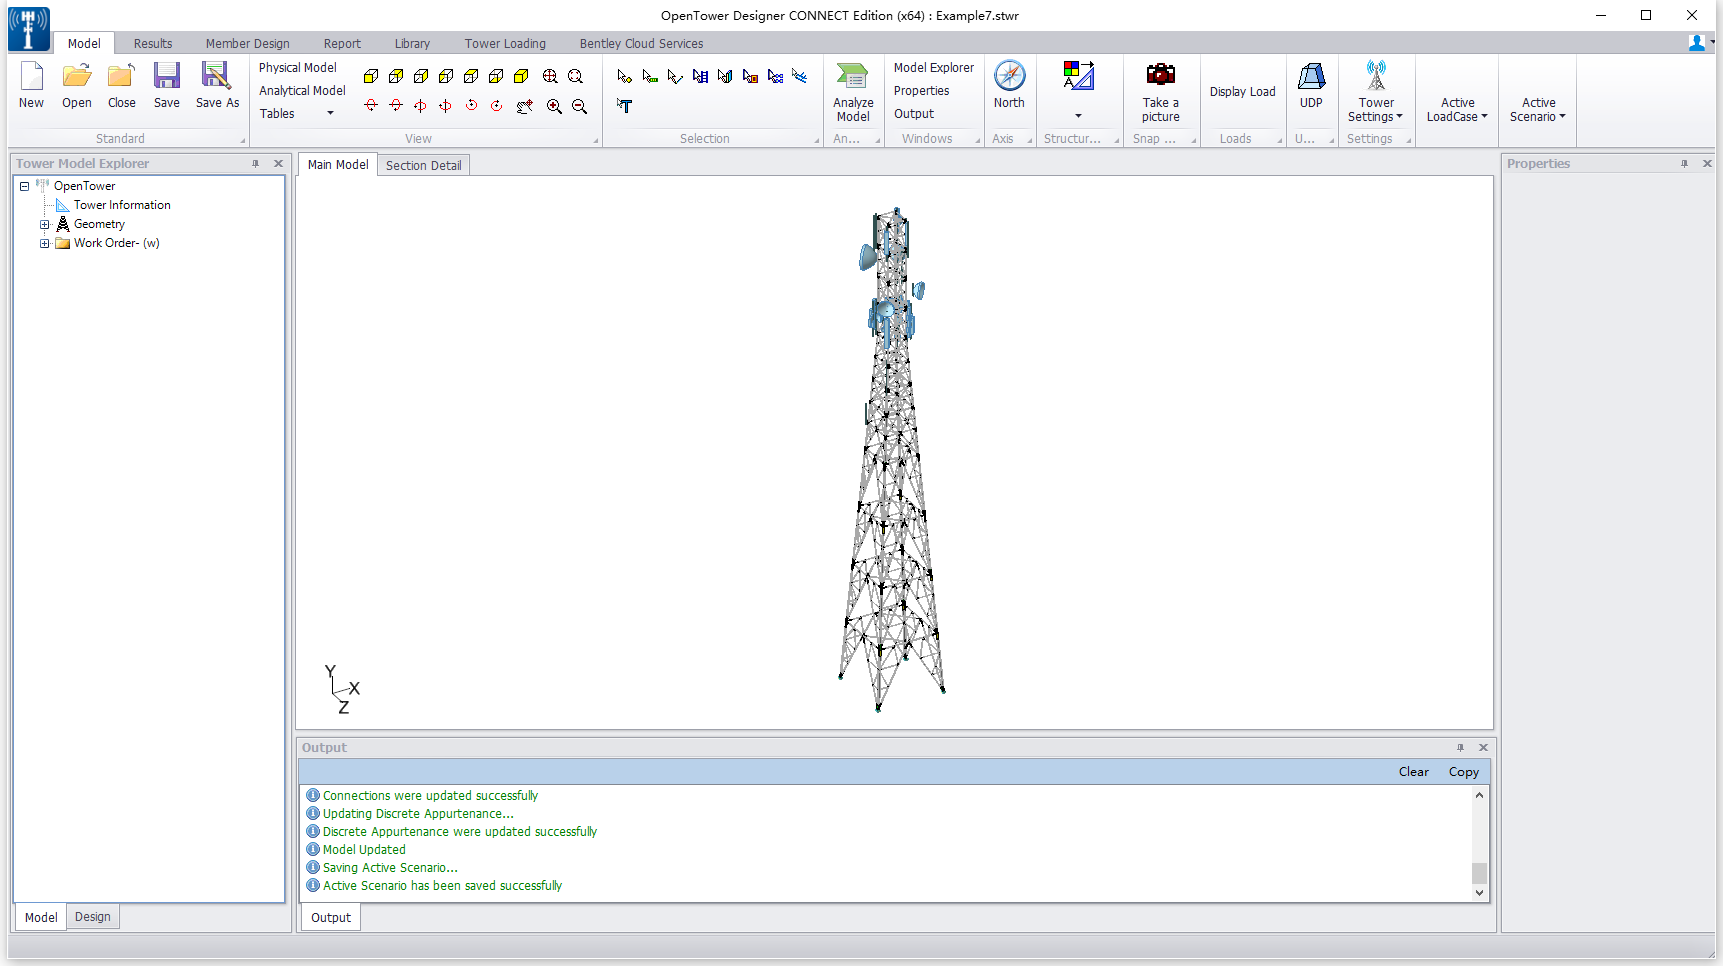The image size is (1723, 966).
Task: Collapse the OpenTower tree node
Action: pyautogui.click(x=25, y=186)
